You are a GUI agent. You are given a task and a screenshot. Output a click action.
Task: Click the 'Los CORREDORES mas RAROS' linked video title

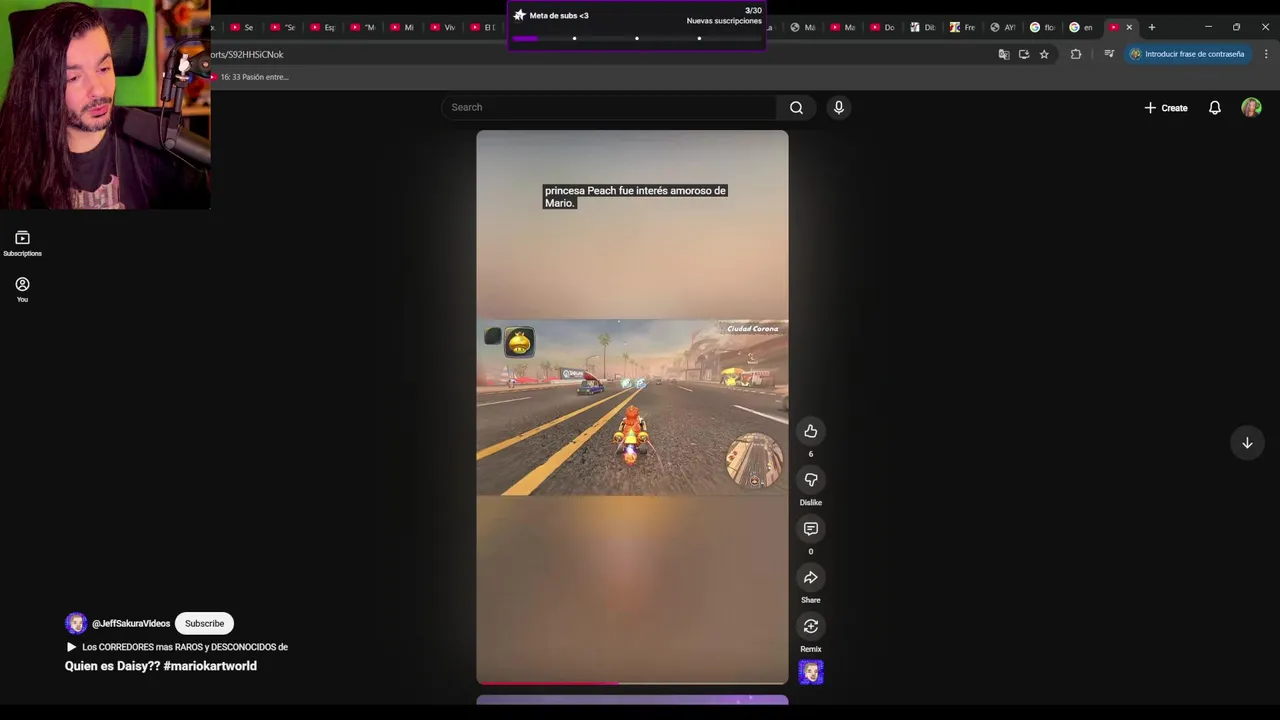click(185, 647)
